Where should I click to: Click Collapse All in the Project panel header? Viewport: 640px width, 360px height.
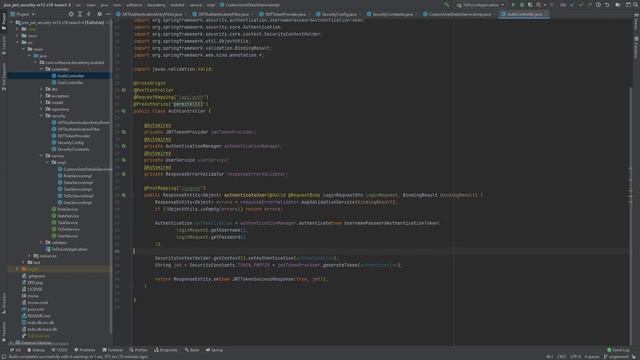[89, 14]
